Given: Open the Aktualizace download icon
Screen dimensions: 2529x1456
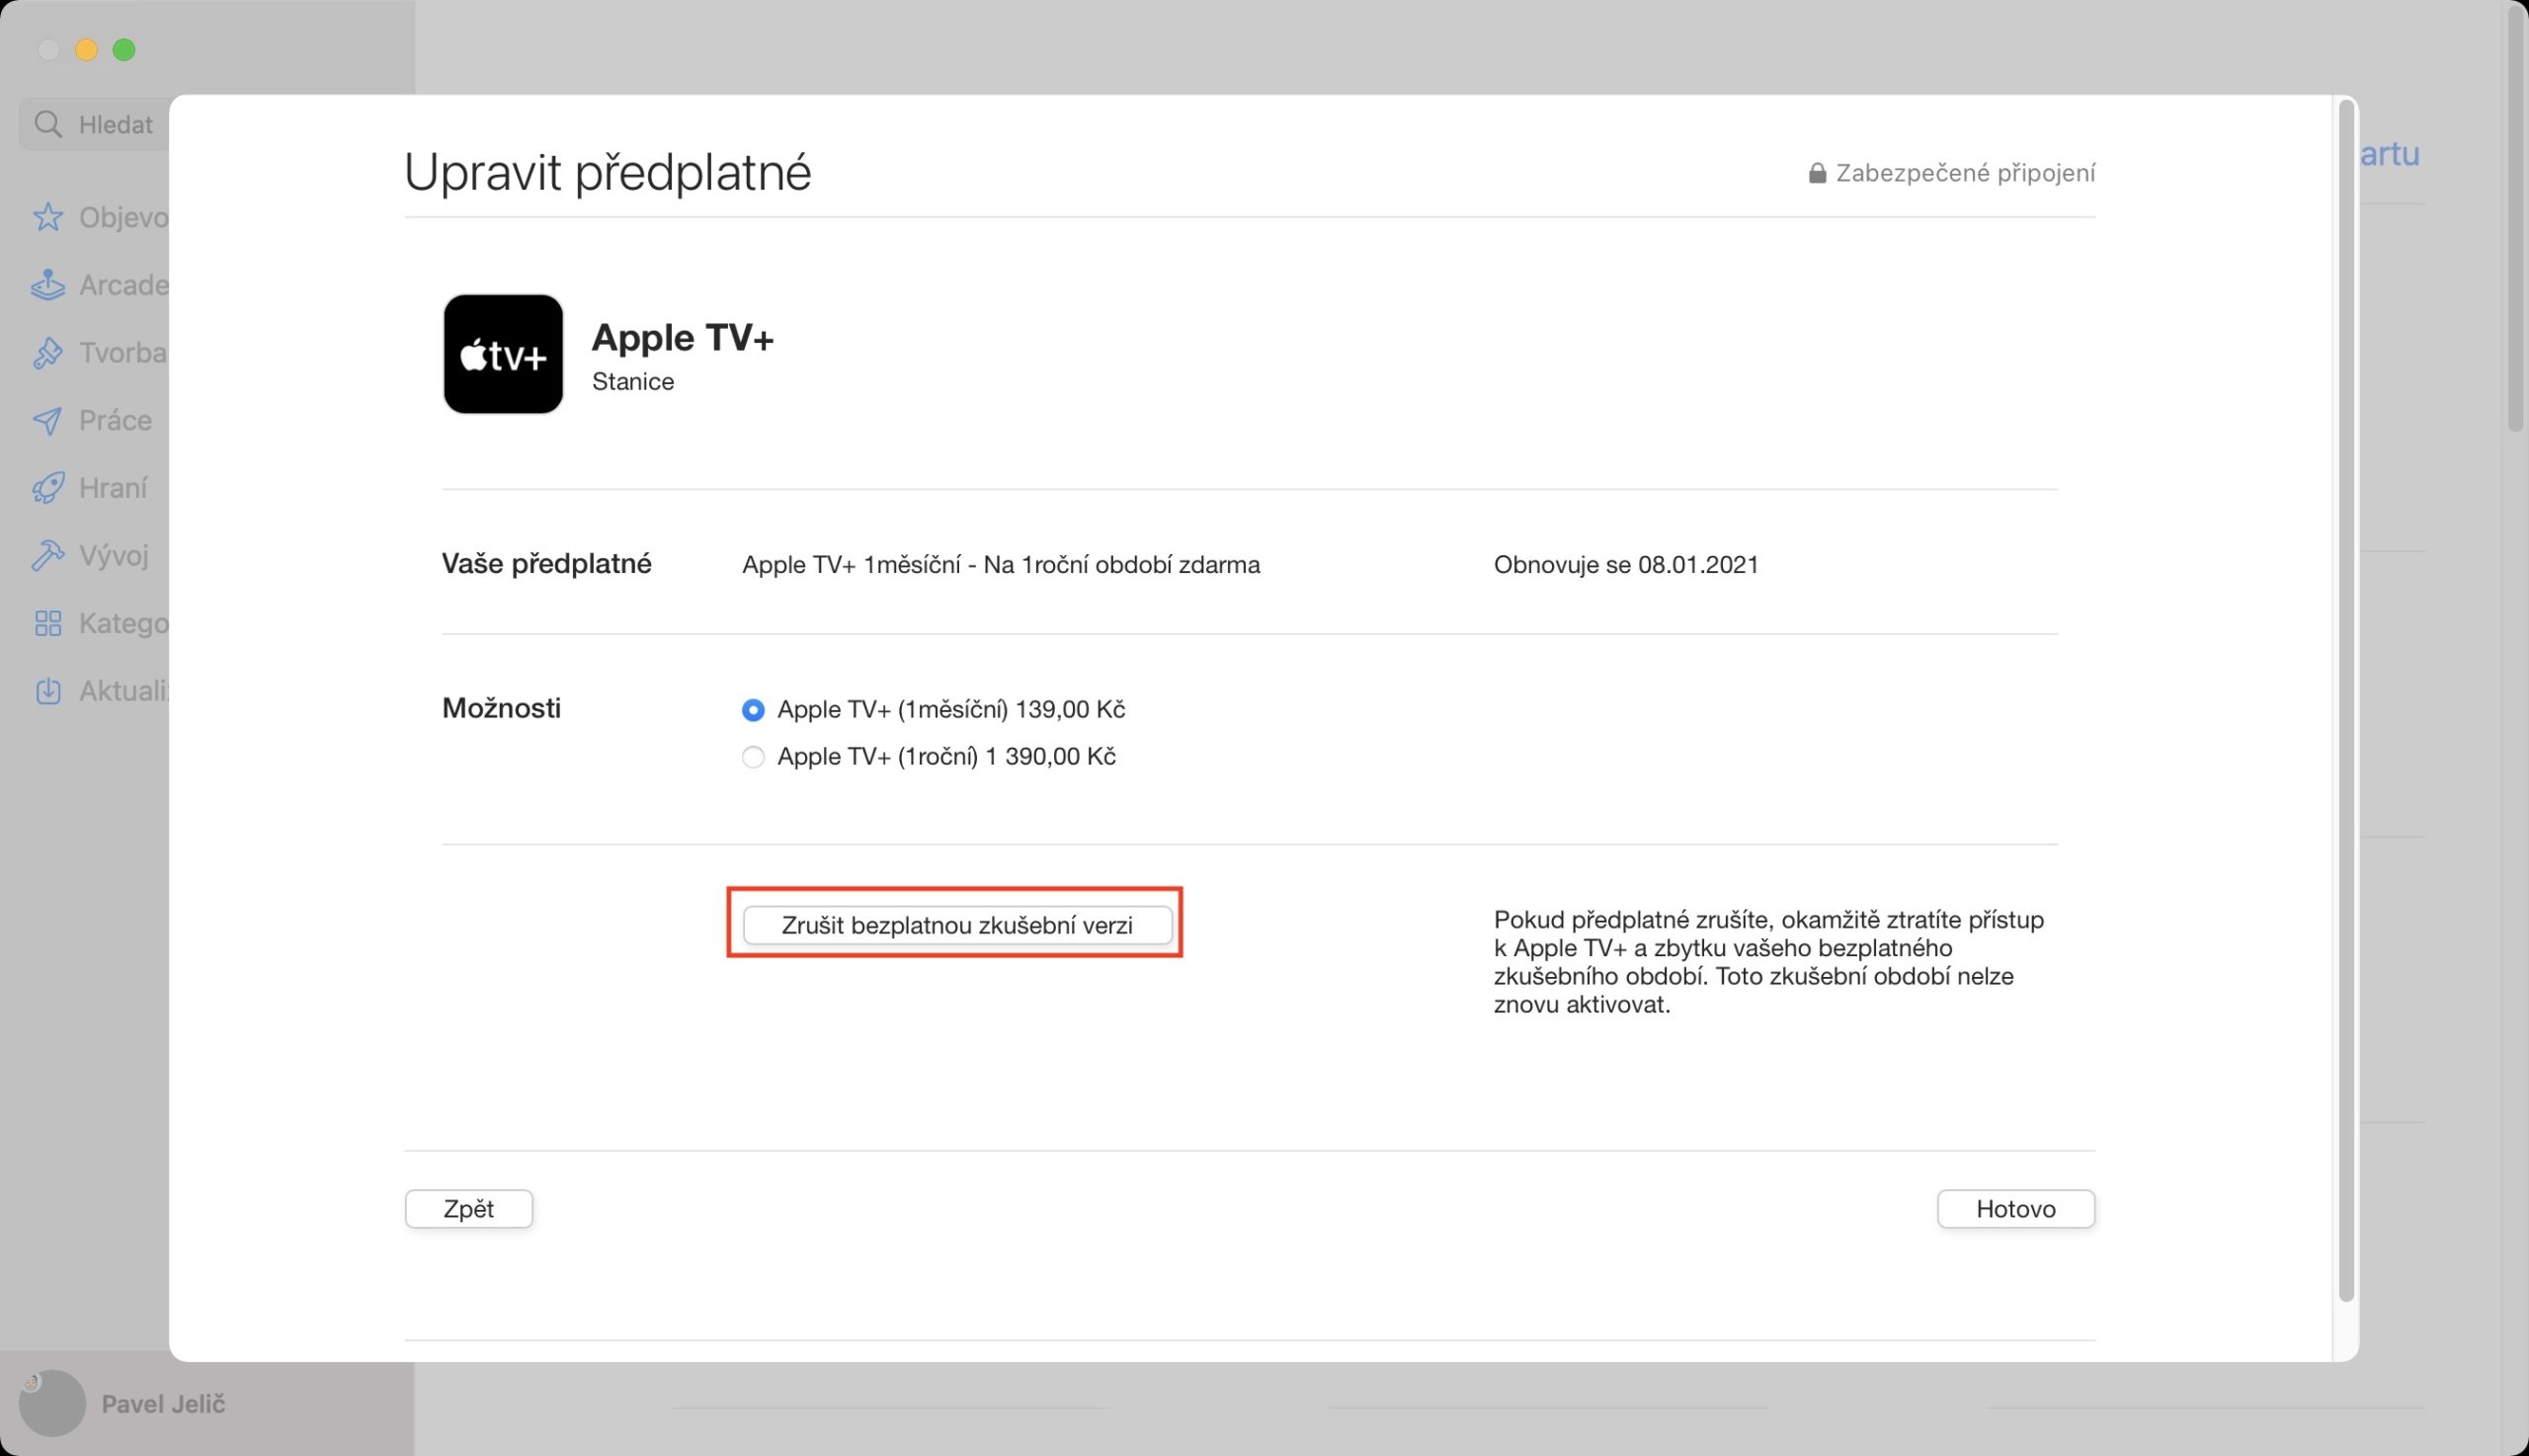Looking at the screenshot, I should 47,691.
